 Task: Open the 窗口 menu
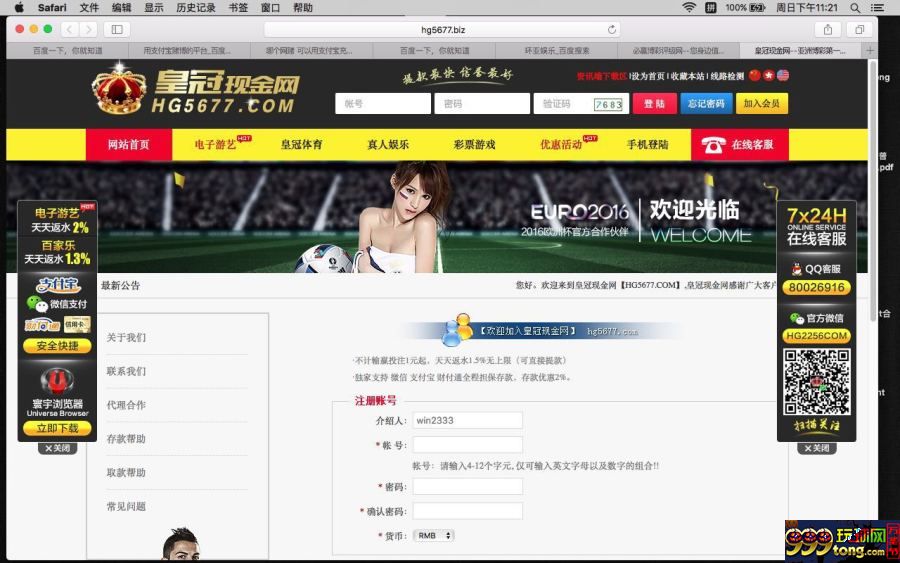[270, 7]
